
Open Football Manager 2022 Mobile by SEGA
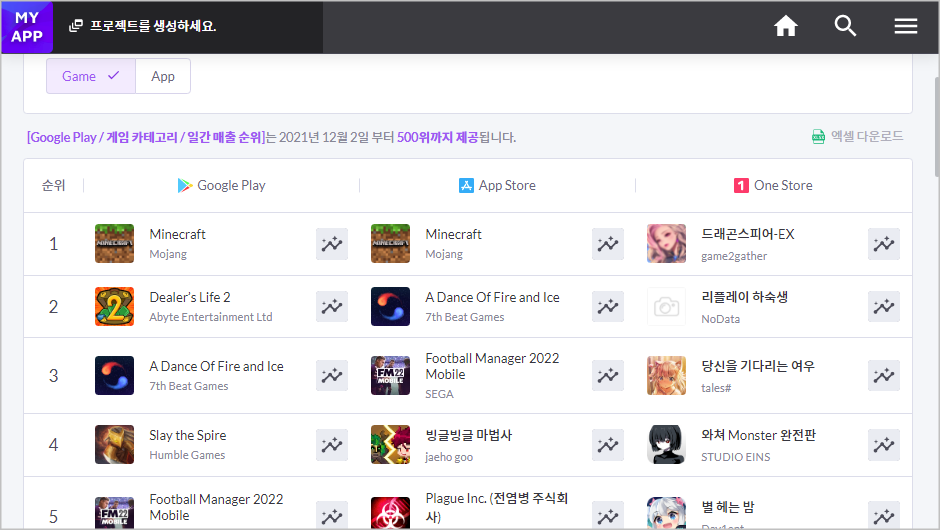pyautogui.click(x=492, y=366)
